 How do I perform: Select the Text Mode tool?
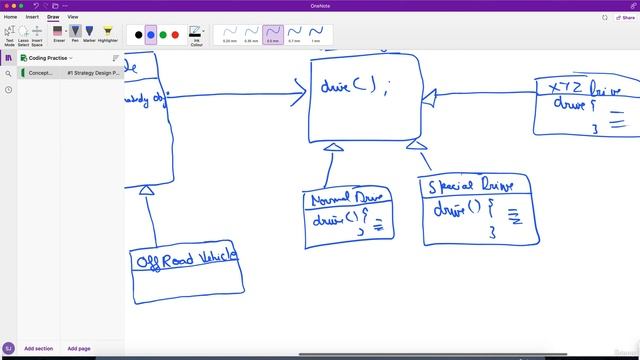point(9,35)
